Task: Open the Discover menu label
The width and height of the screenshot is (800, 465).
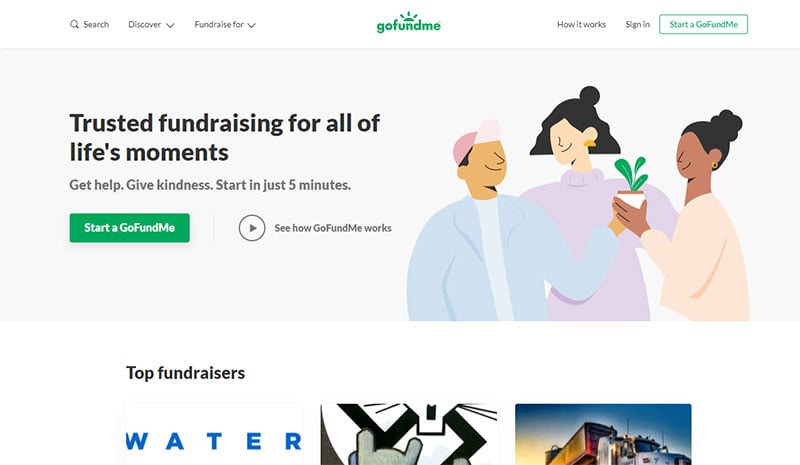Action: coord(144,25)
